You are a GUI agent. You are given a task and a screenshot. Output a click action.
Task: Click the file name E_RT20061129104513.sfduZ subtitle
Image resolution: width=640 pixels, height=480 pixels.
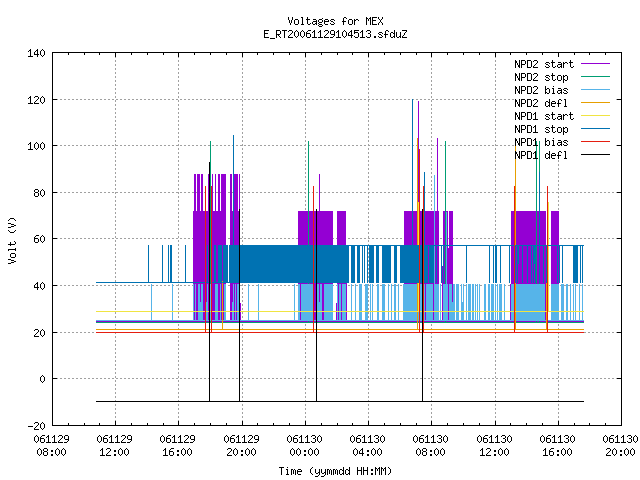(335, 34)
